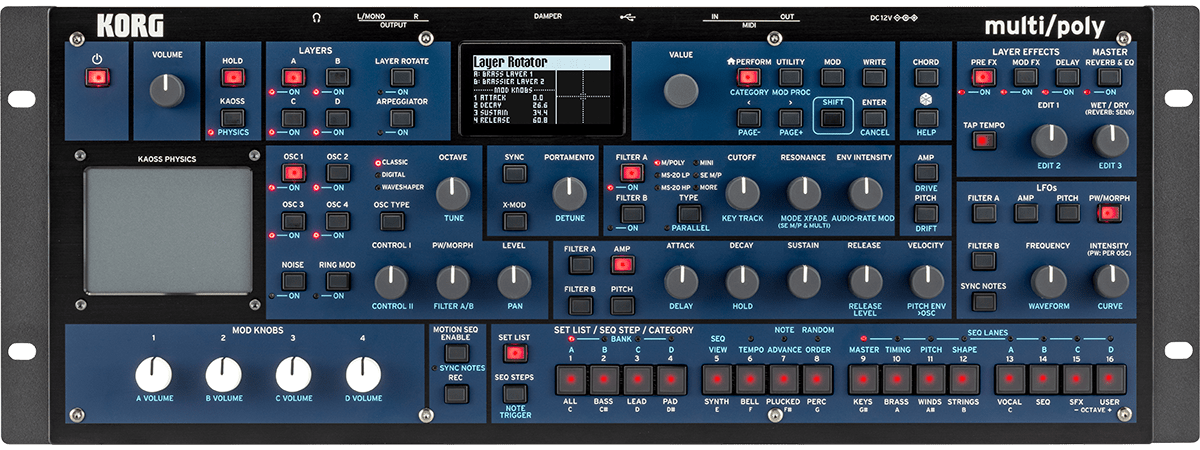Select Layer B button
This screenshot has height=450, width=1200.
click(337, 77)
